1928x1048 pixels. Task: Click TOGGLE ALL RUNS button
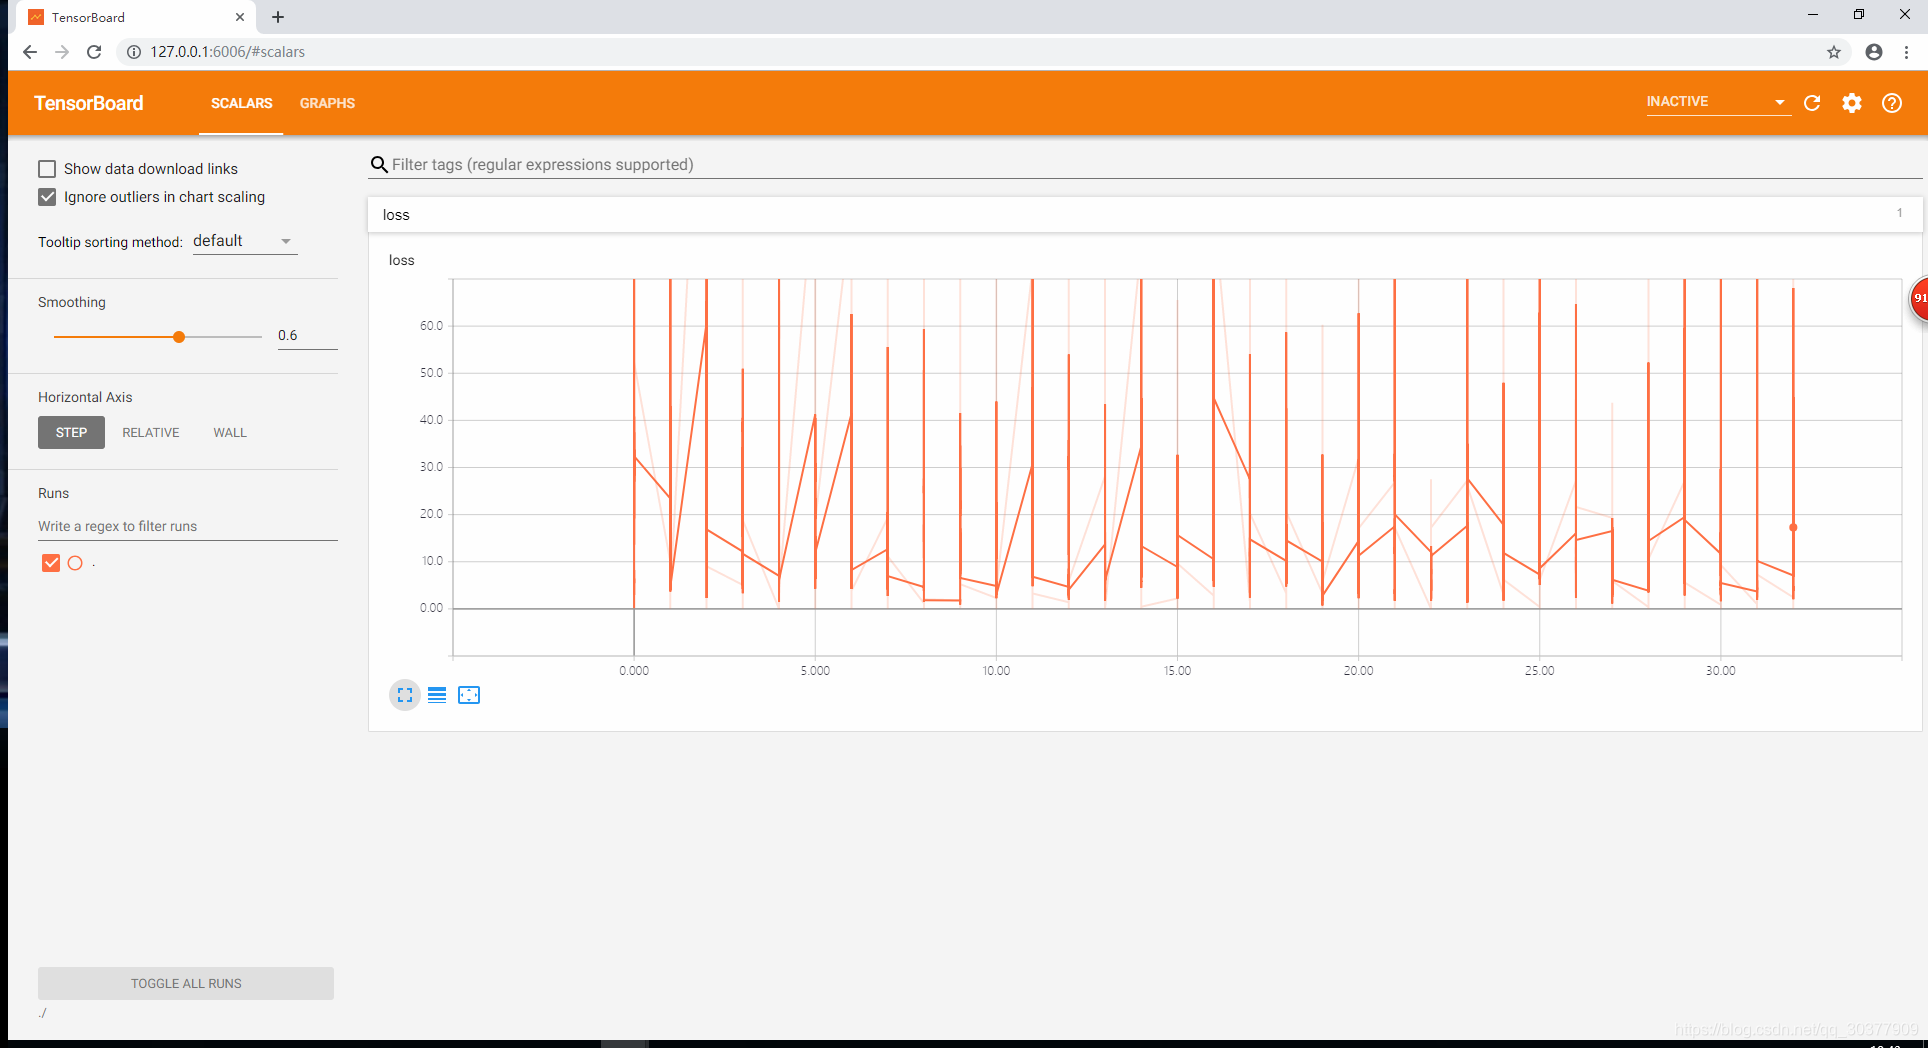[186, 984]
